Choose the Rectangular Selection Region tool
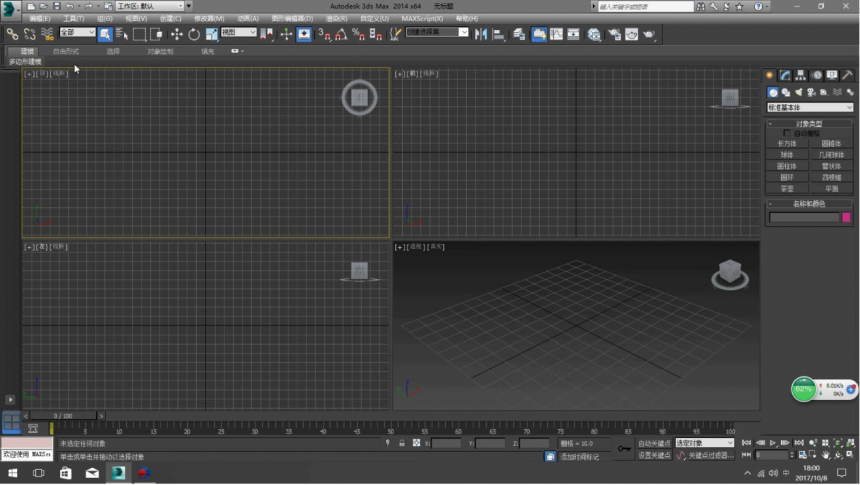Screen dimensions: 860x485 coord(139,34)
